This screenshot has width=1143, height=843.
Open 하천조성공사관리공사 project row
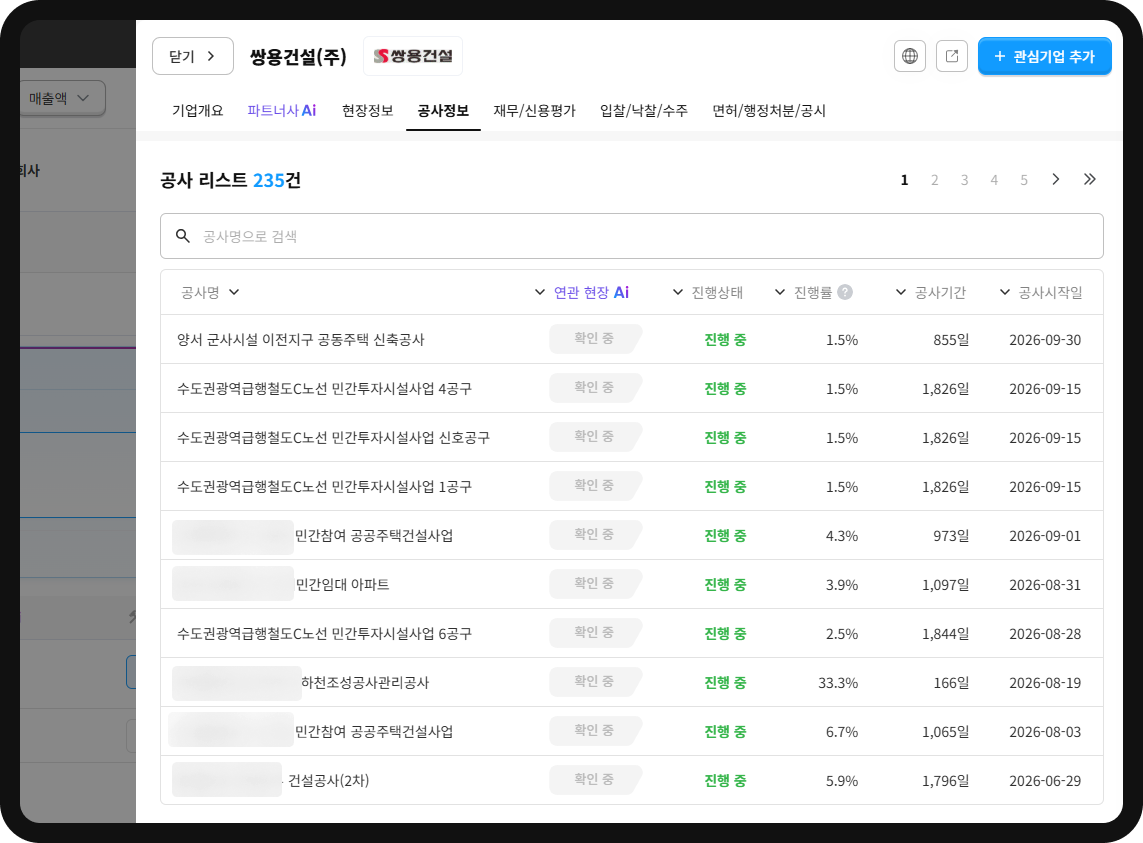[631, 682]
